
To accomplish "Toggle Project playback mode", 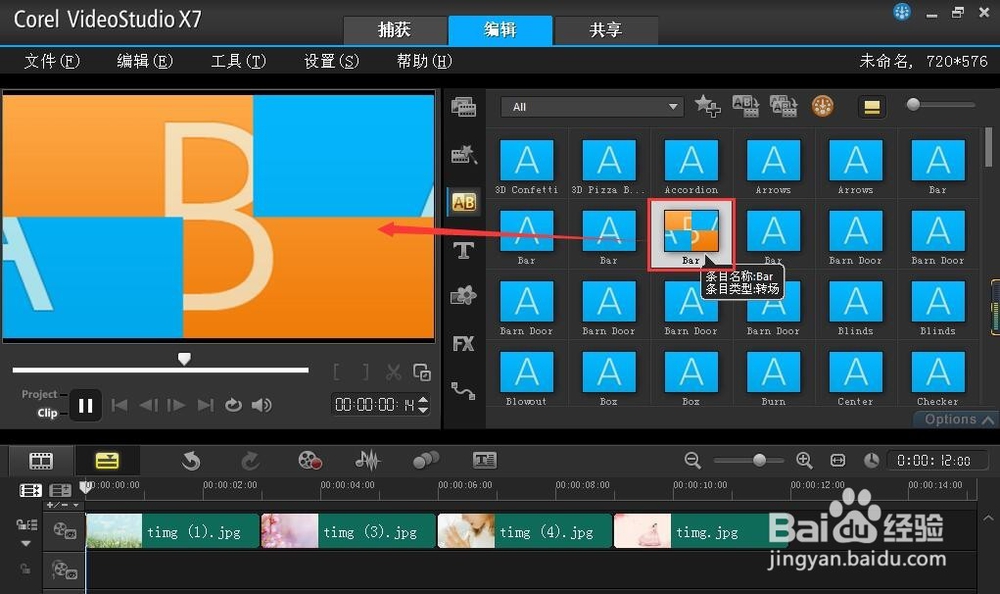I will (39, 394).
